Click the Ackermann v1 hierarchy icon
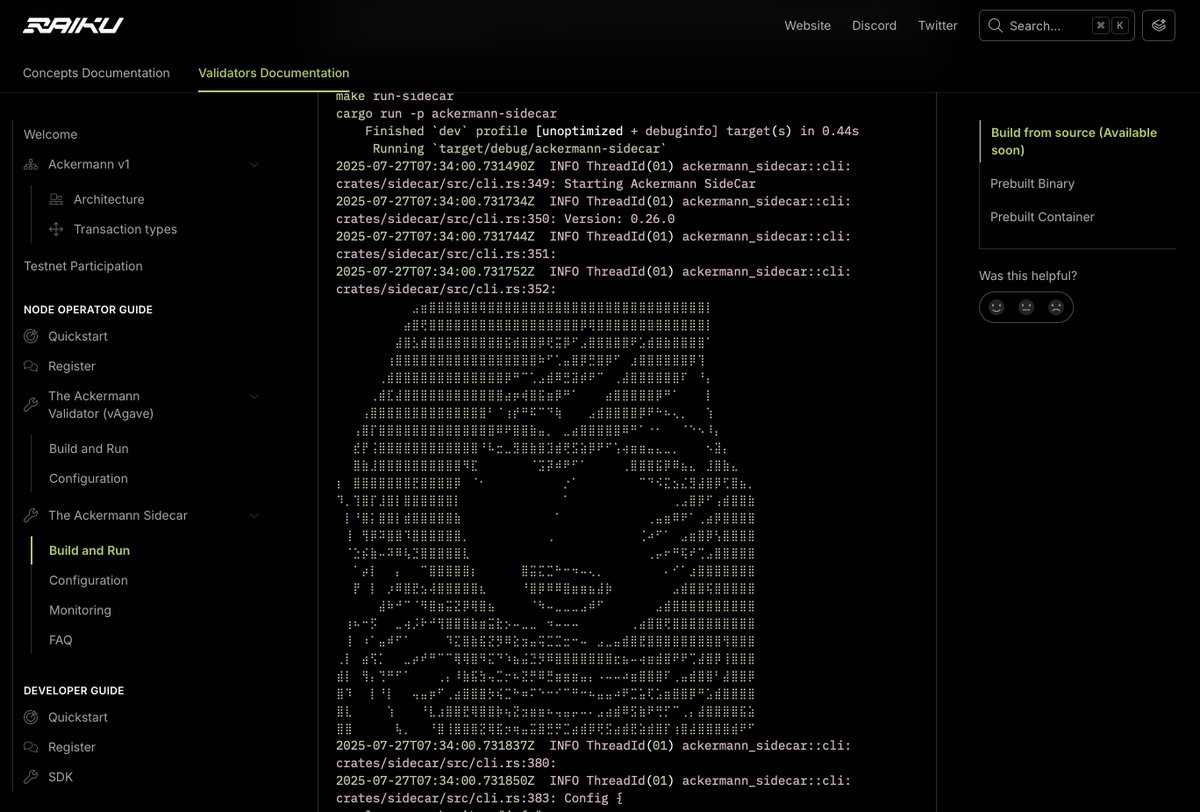This screenshot has width=1200, height=812. click(31, 164)
